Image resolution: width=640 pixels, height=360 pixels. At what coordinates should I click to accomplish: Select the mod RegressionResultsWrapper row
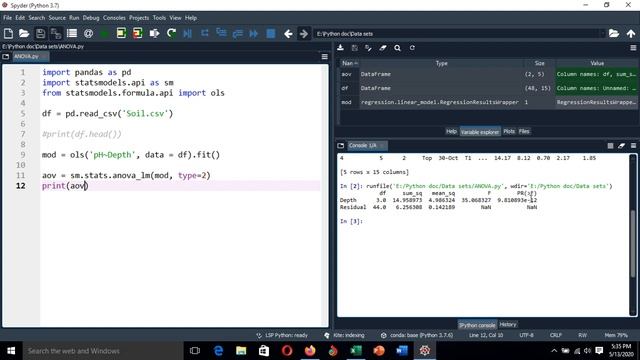(x=488, y=102)
